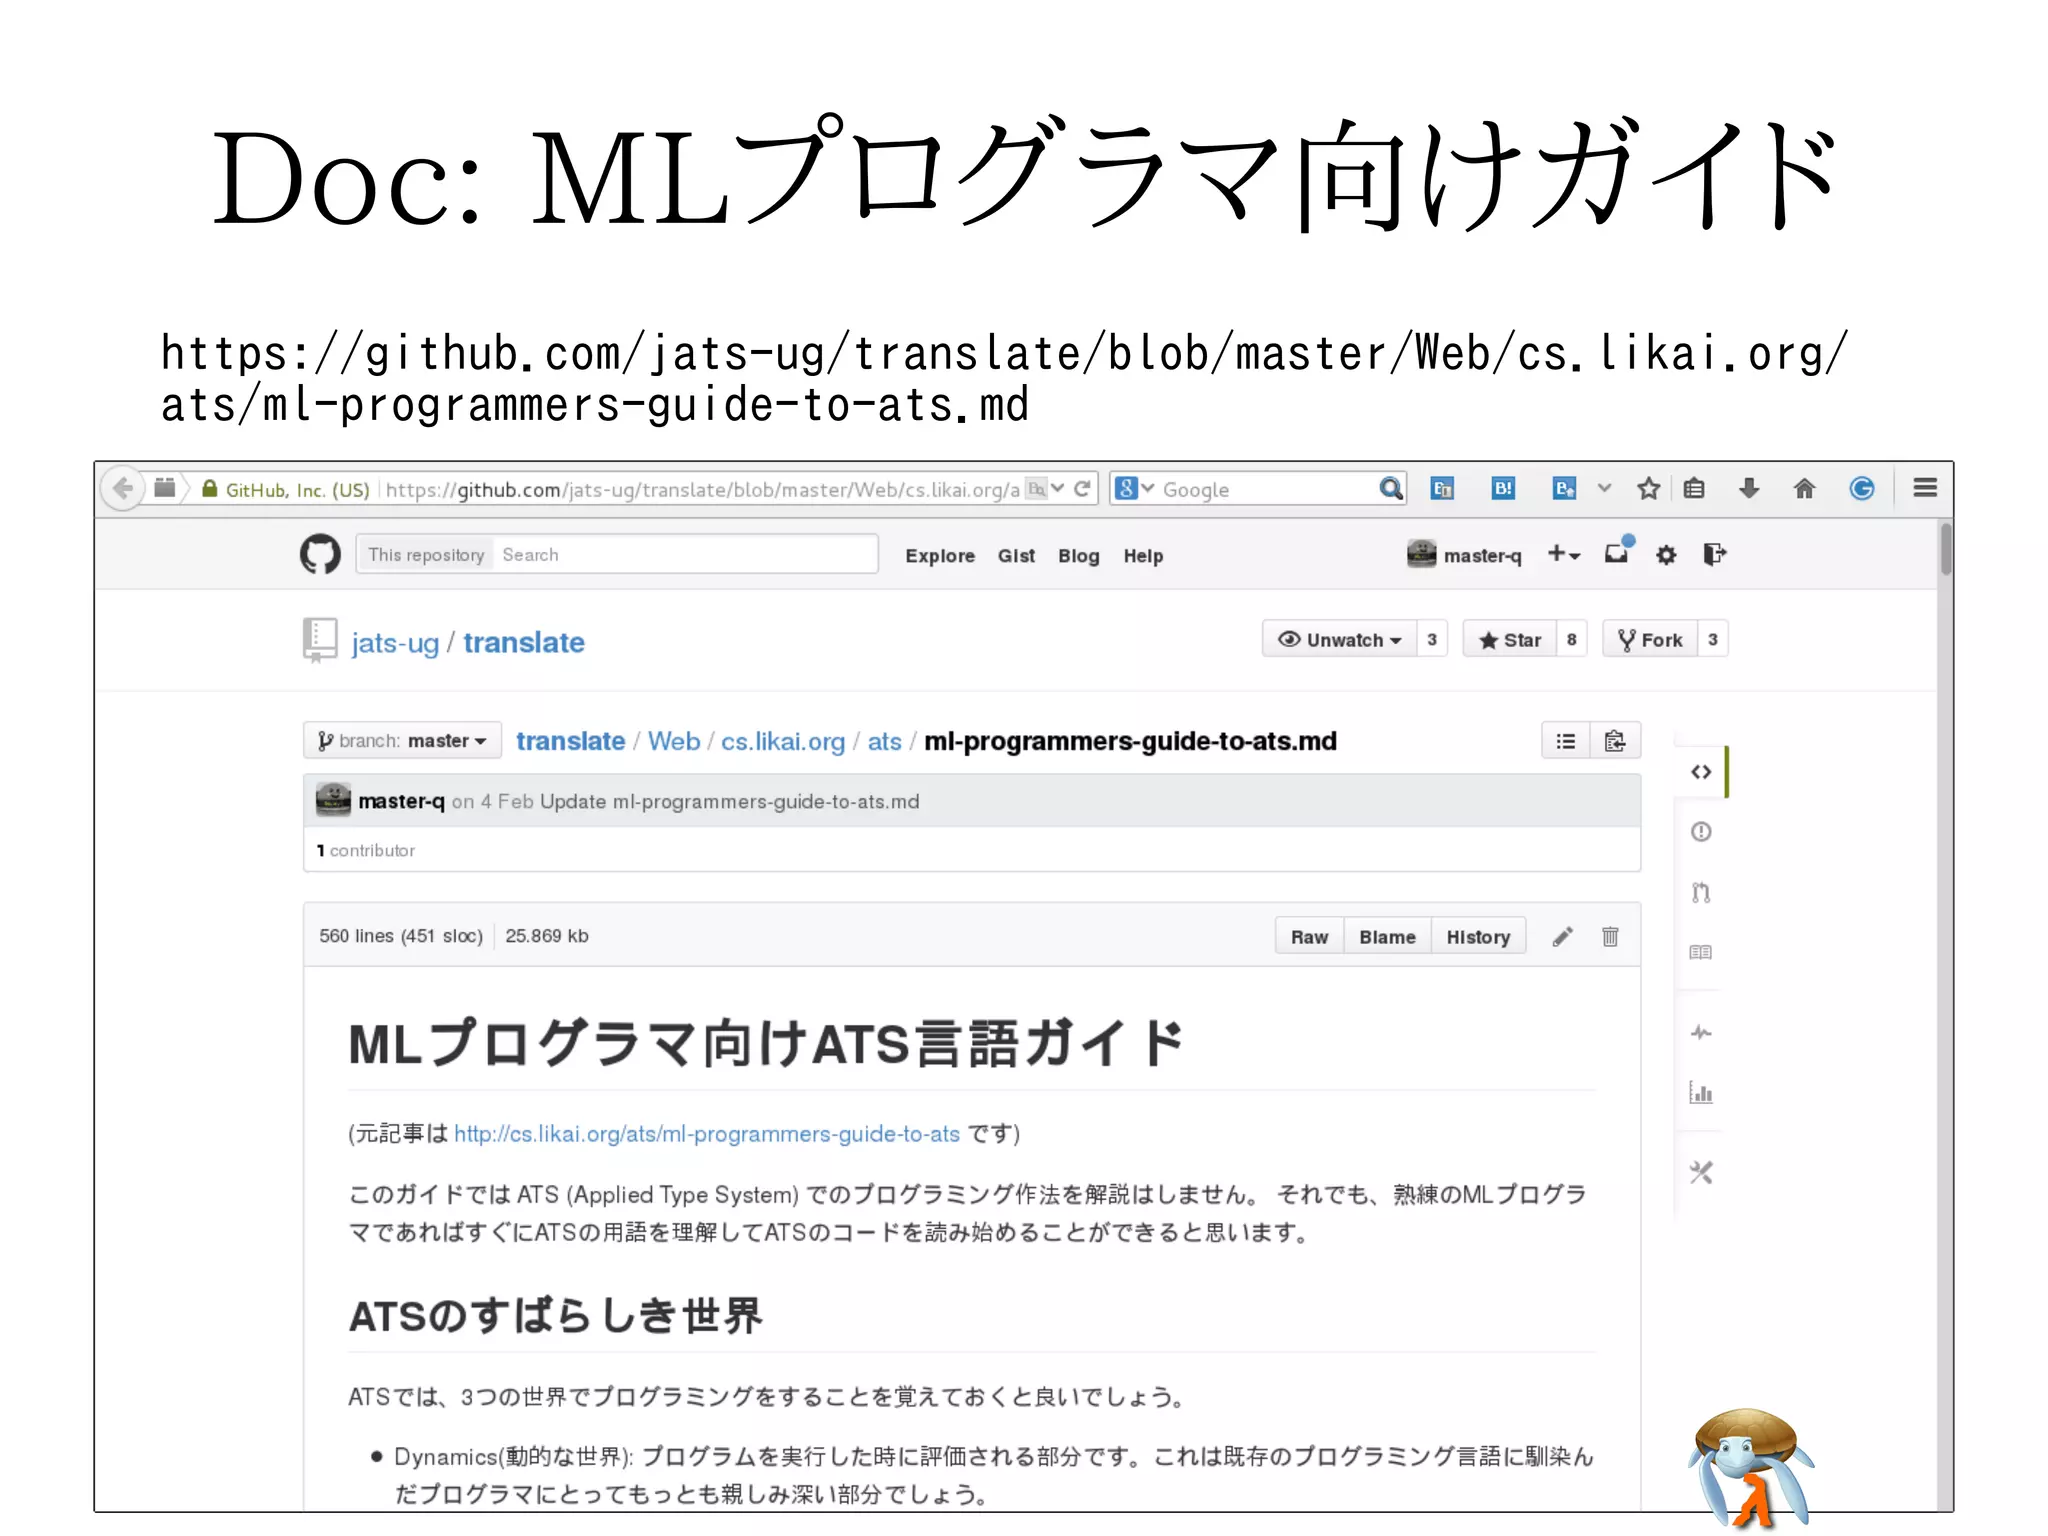Expand the toolbar extension dropdown chevron
Viewport: 2048px width, 1536px height.
[x=1604, y=488]
